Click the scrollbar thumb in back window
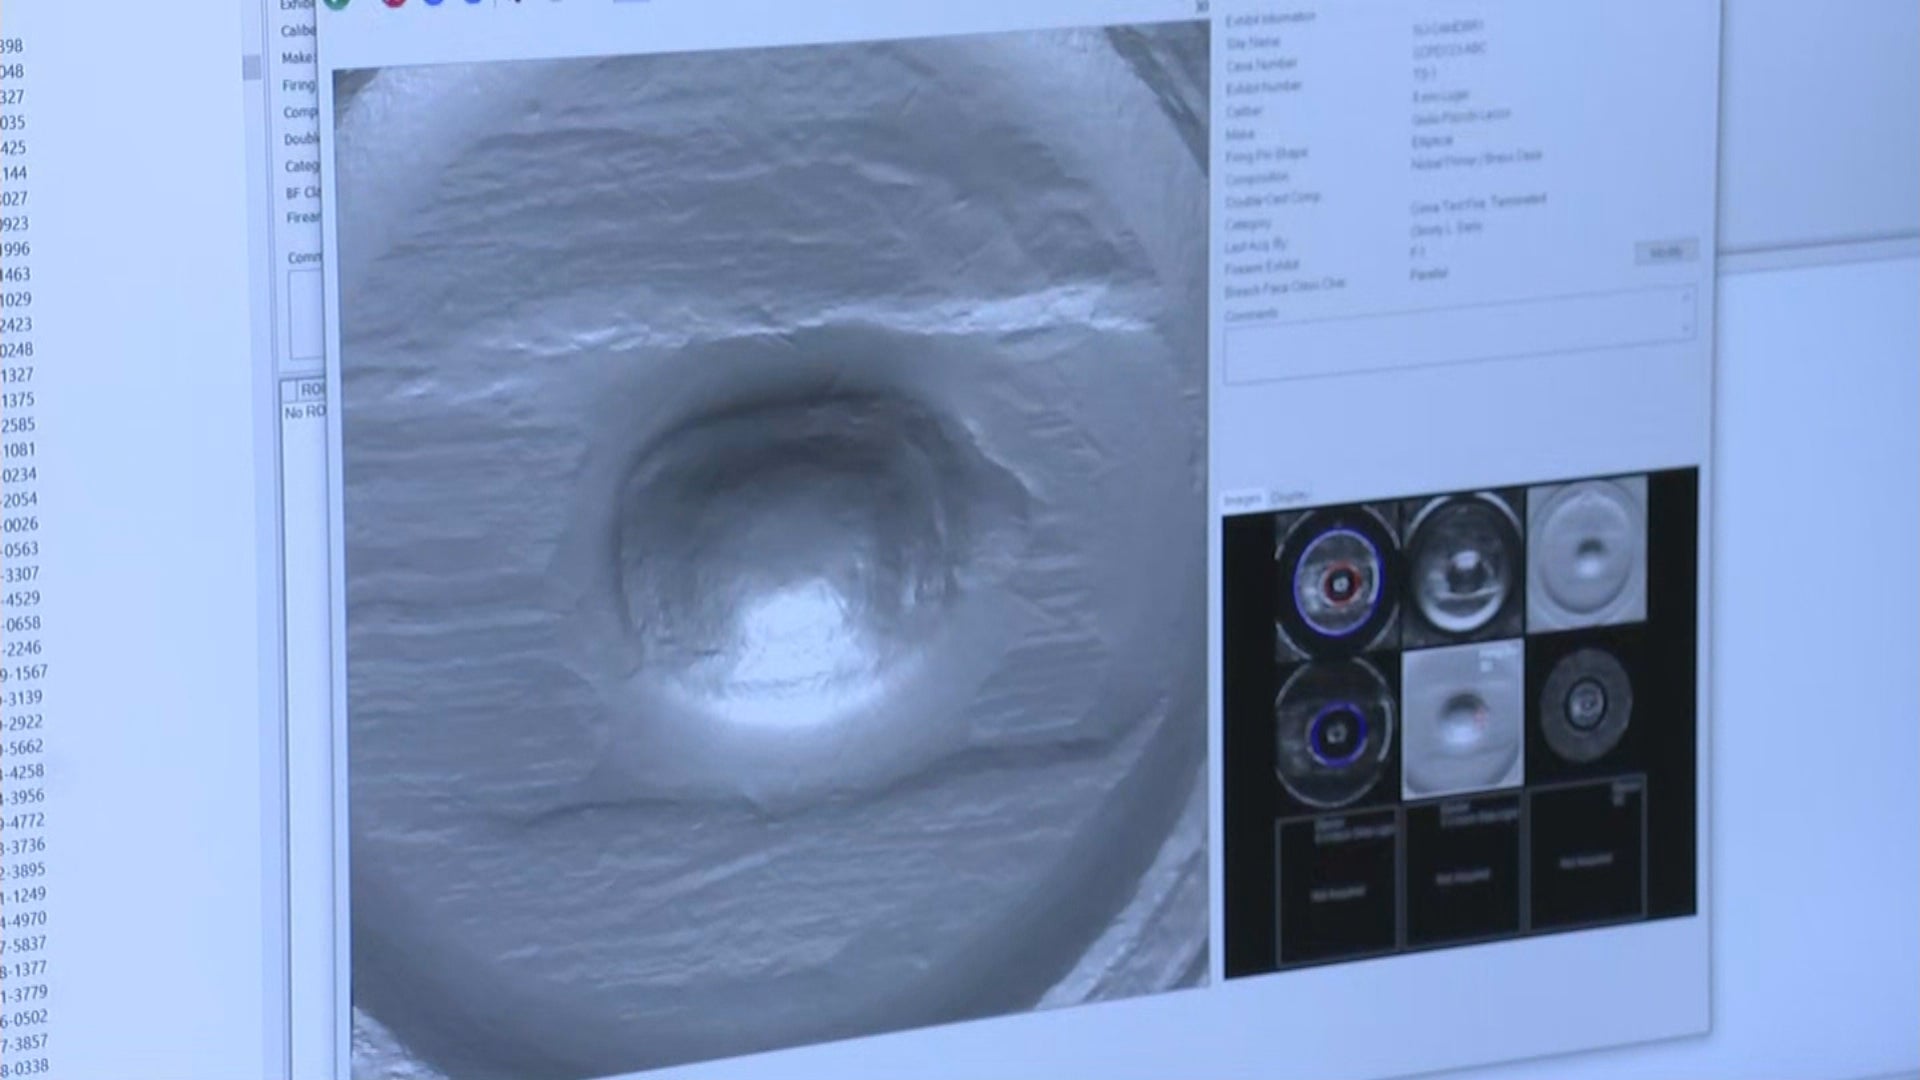1920x1080 pixels. click(x=252, y=66)
